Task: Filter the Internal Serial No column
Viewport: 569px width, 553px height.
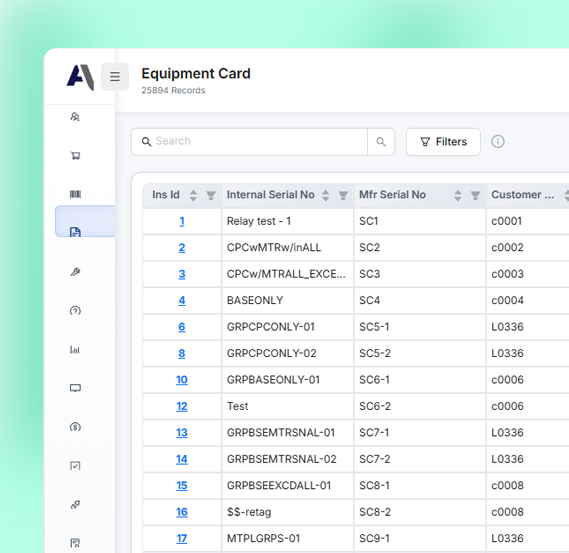Action: click(x=343, y=195)
